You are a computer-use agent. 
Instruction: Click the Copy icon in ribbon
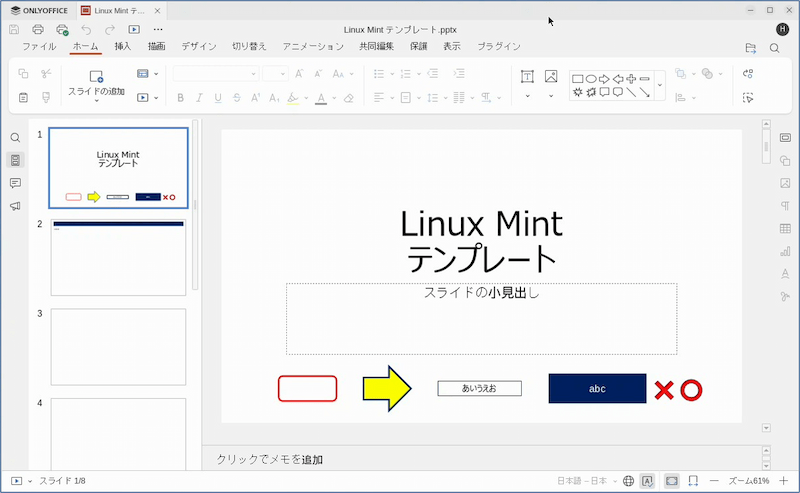[x=23, y=73]
